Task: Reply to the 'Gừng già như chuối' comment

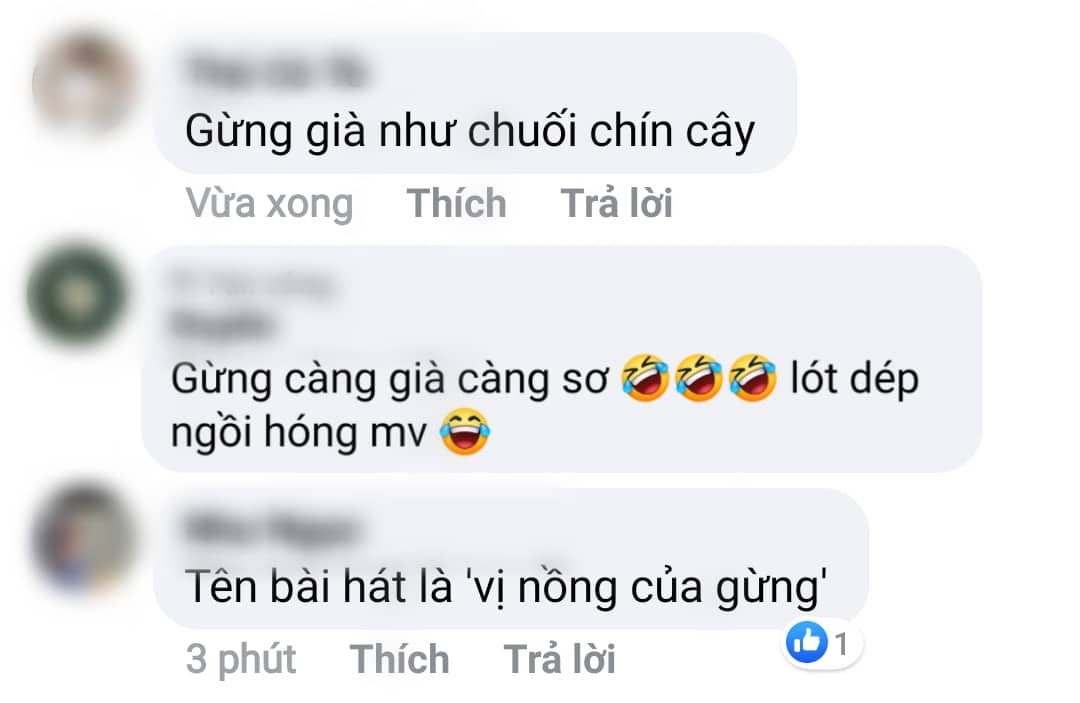Action: [x=616, y=203]
